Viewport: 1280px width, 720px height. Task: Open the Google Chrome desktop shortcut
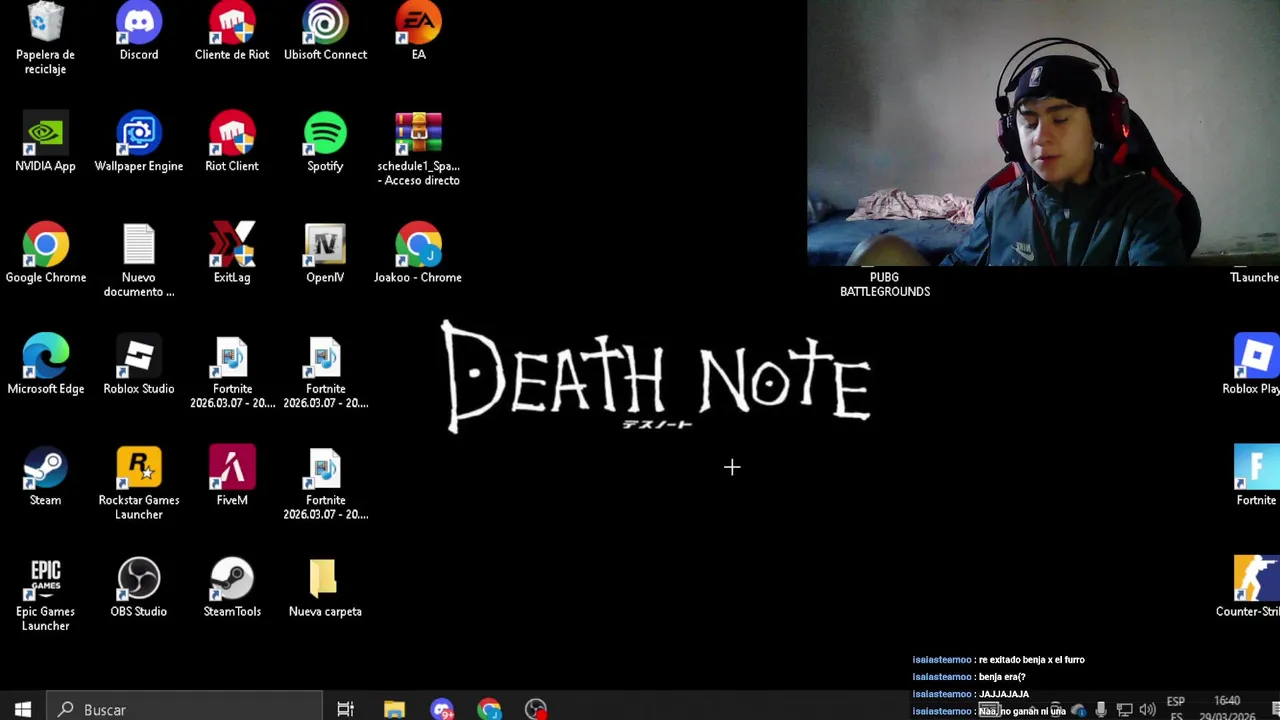click(x=45, y=254)
